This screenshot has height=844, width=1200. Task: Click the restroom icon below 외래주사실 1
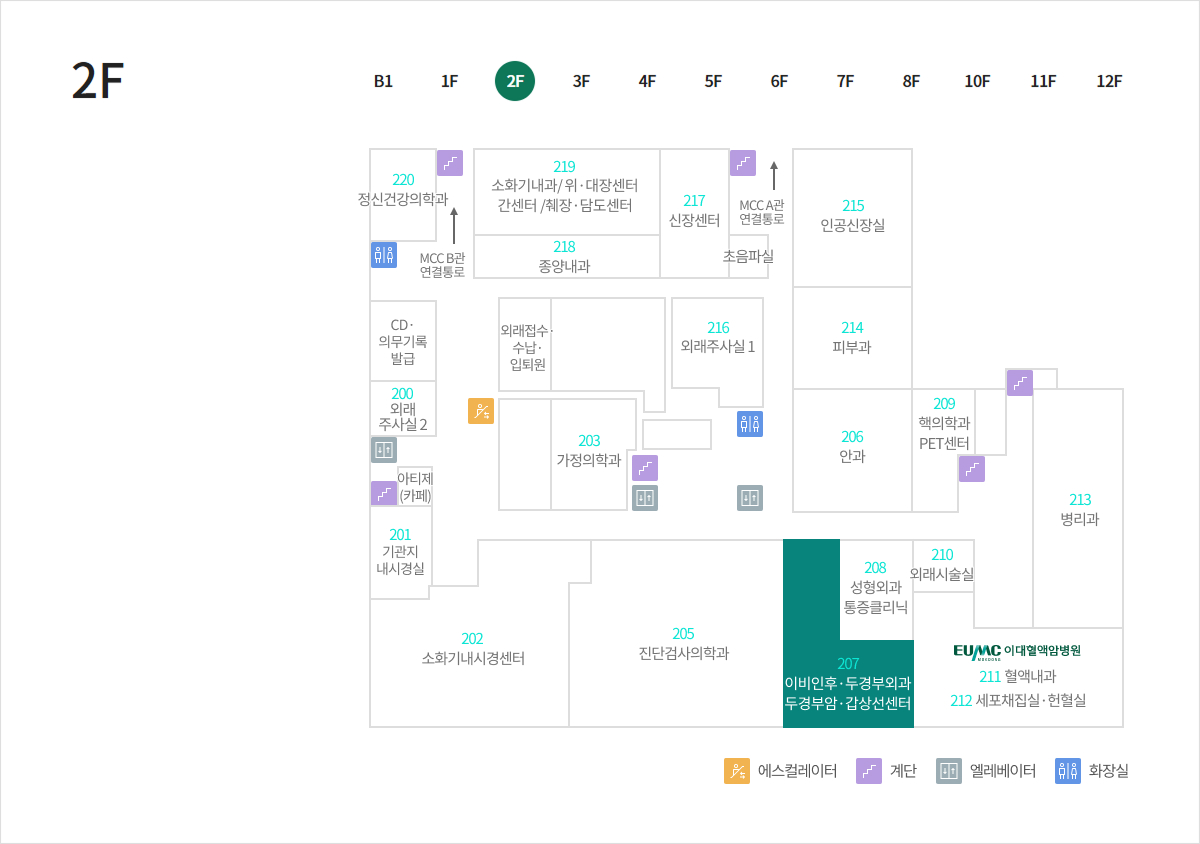pyautogui.click(x=750, y=424)
